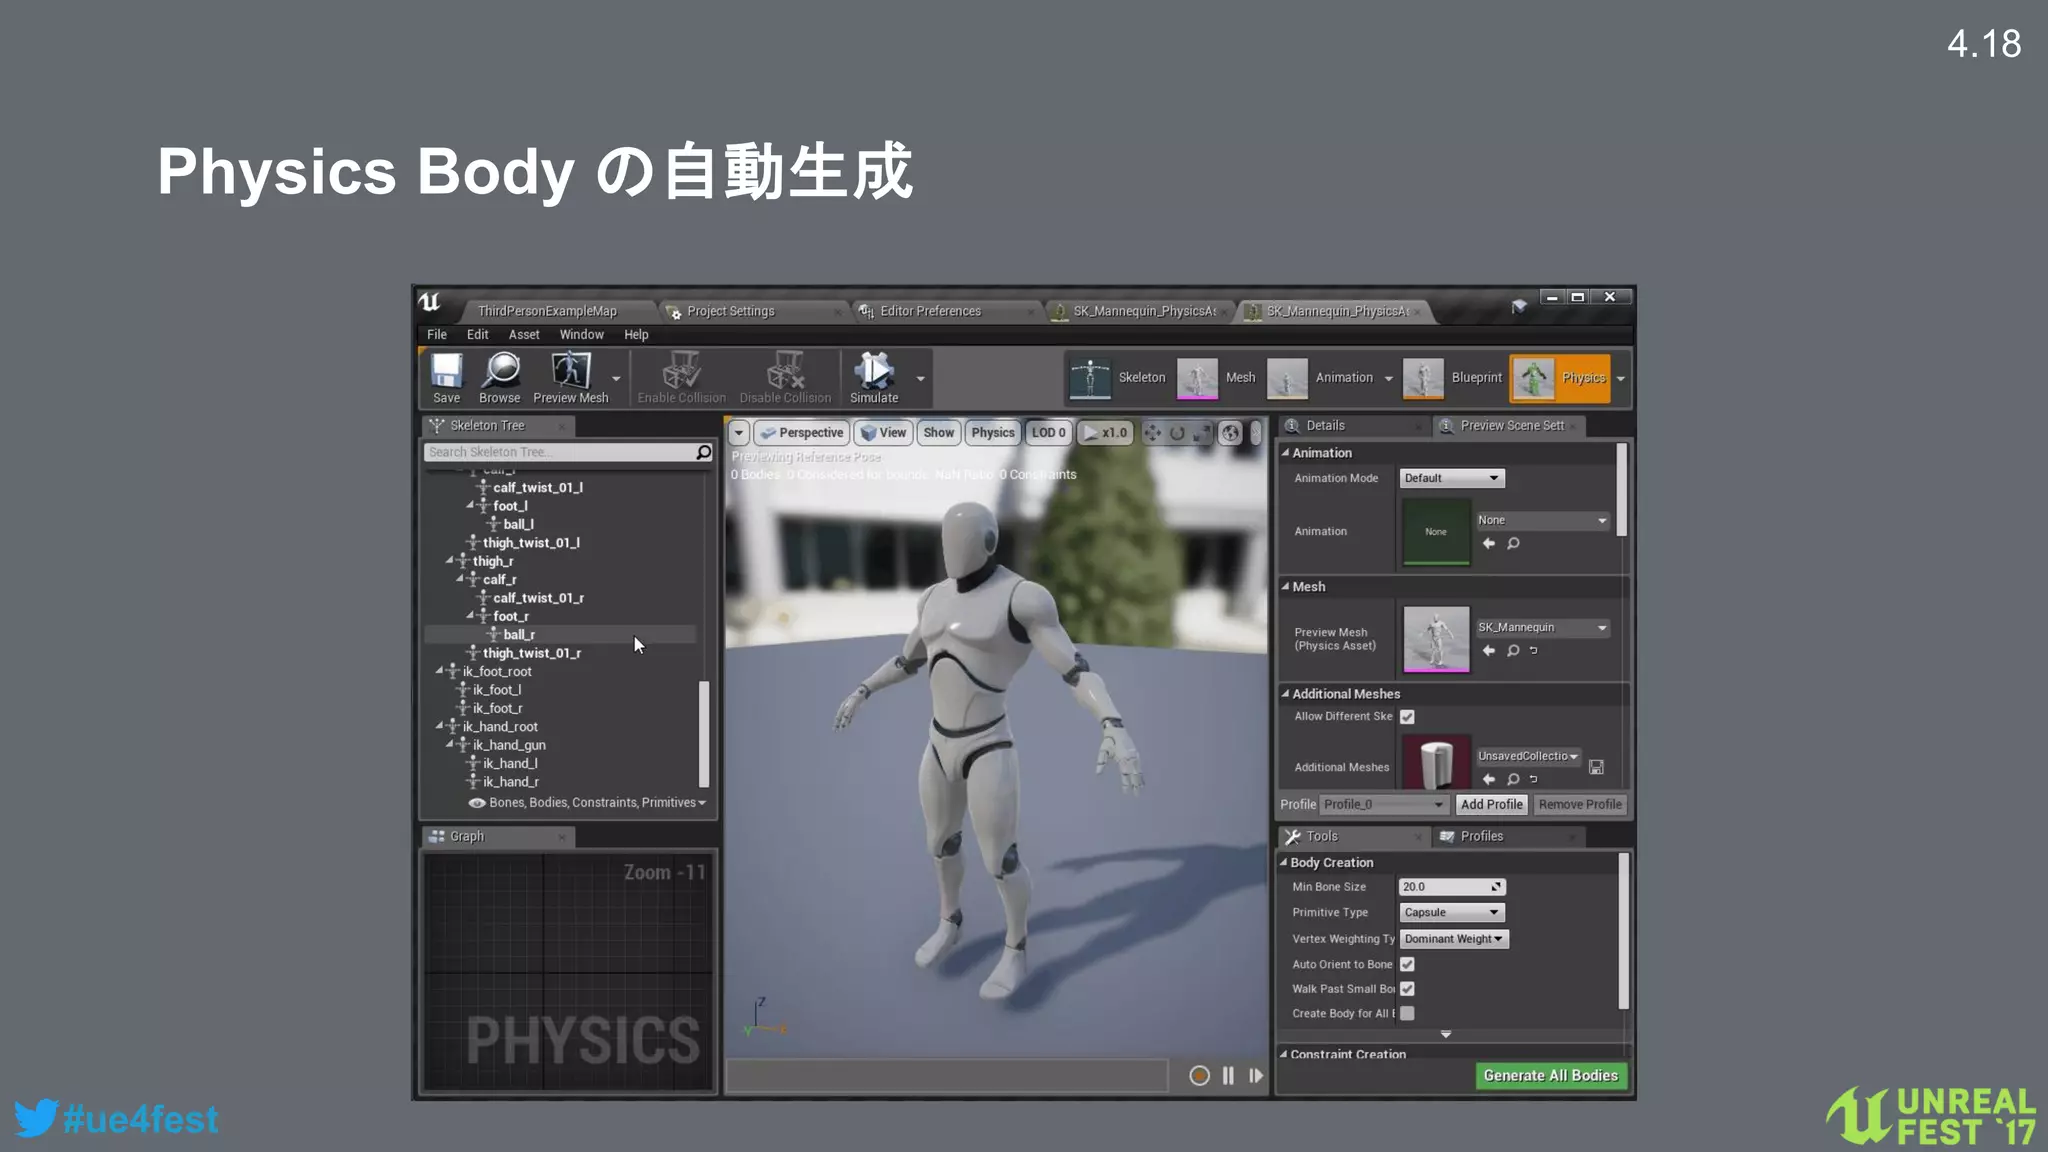Click Add Profile button
This screenshot has width=2048, height=1152.
pyautogui.click(x=1491, y=804)
